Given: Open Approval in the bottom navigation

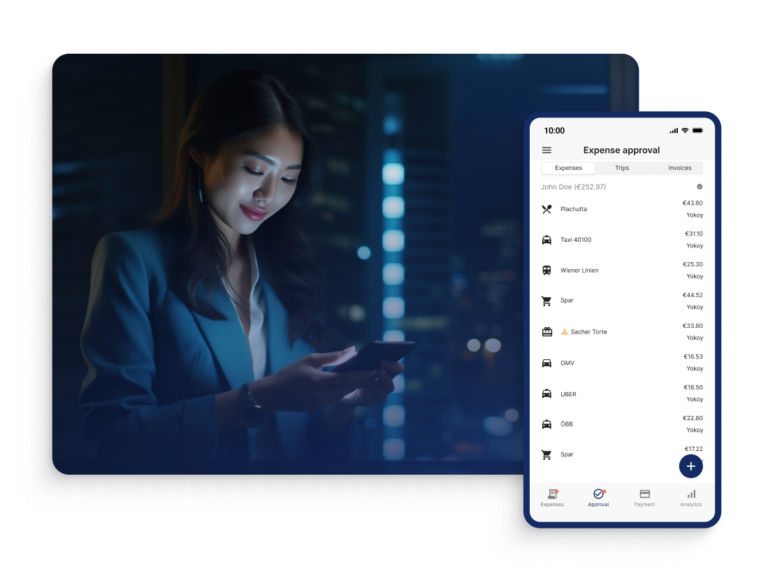Looking at the screenshot, I should click(x=599, y=498).
